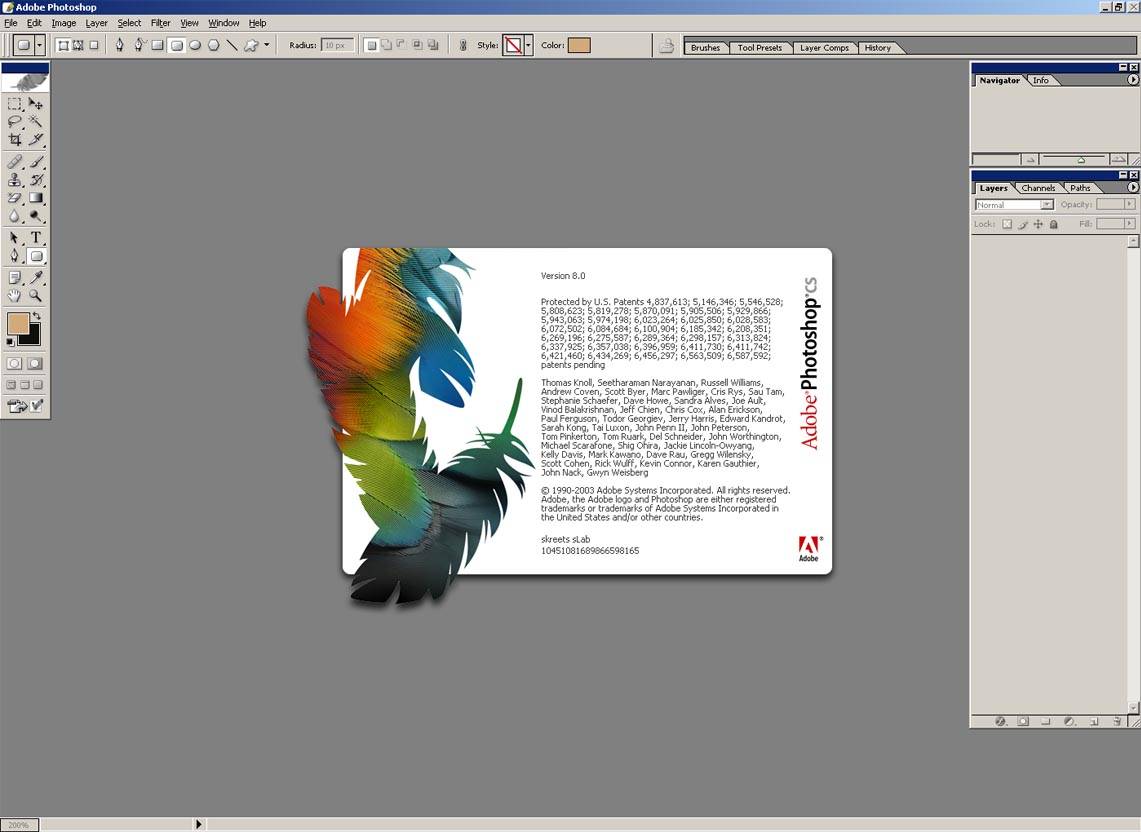Viewport: 1141px width, 832px height.
Task: Select the Eyedropper tool
Action: tap(36, 277)
